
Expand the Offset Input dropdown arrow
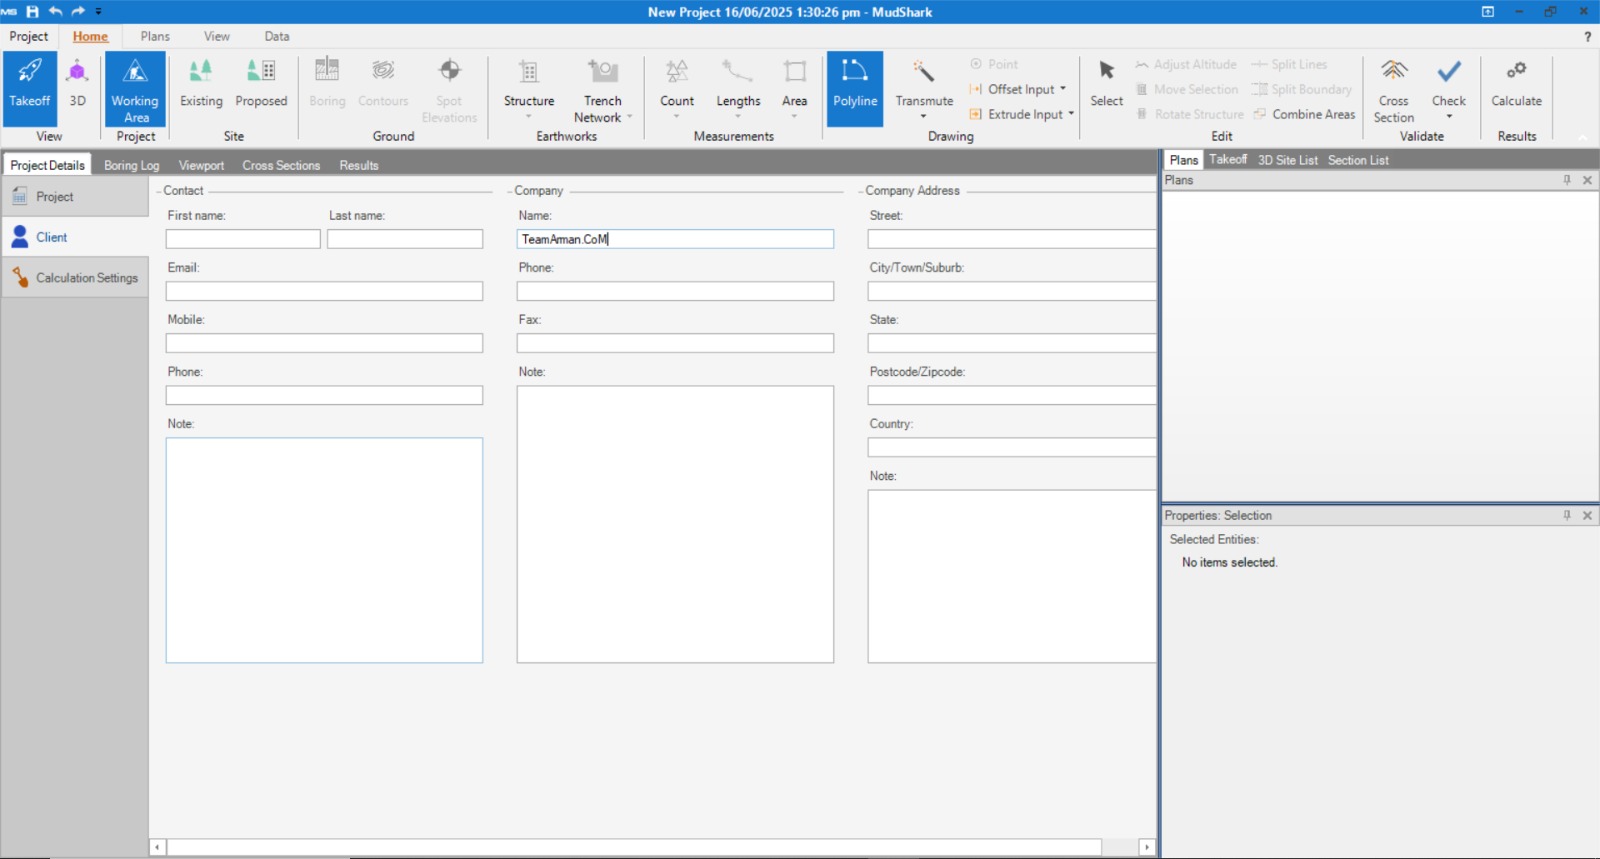(x=1063, y=89)
